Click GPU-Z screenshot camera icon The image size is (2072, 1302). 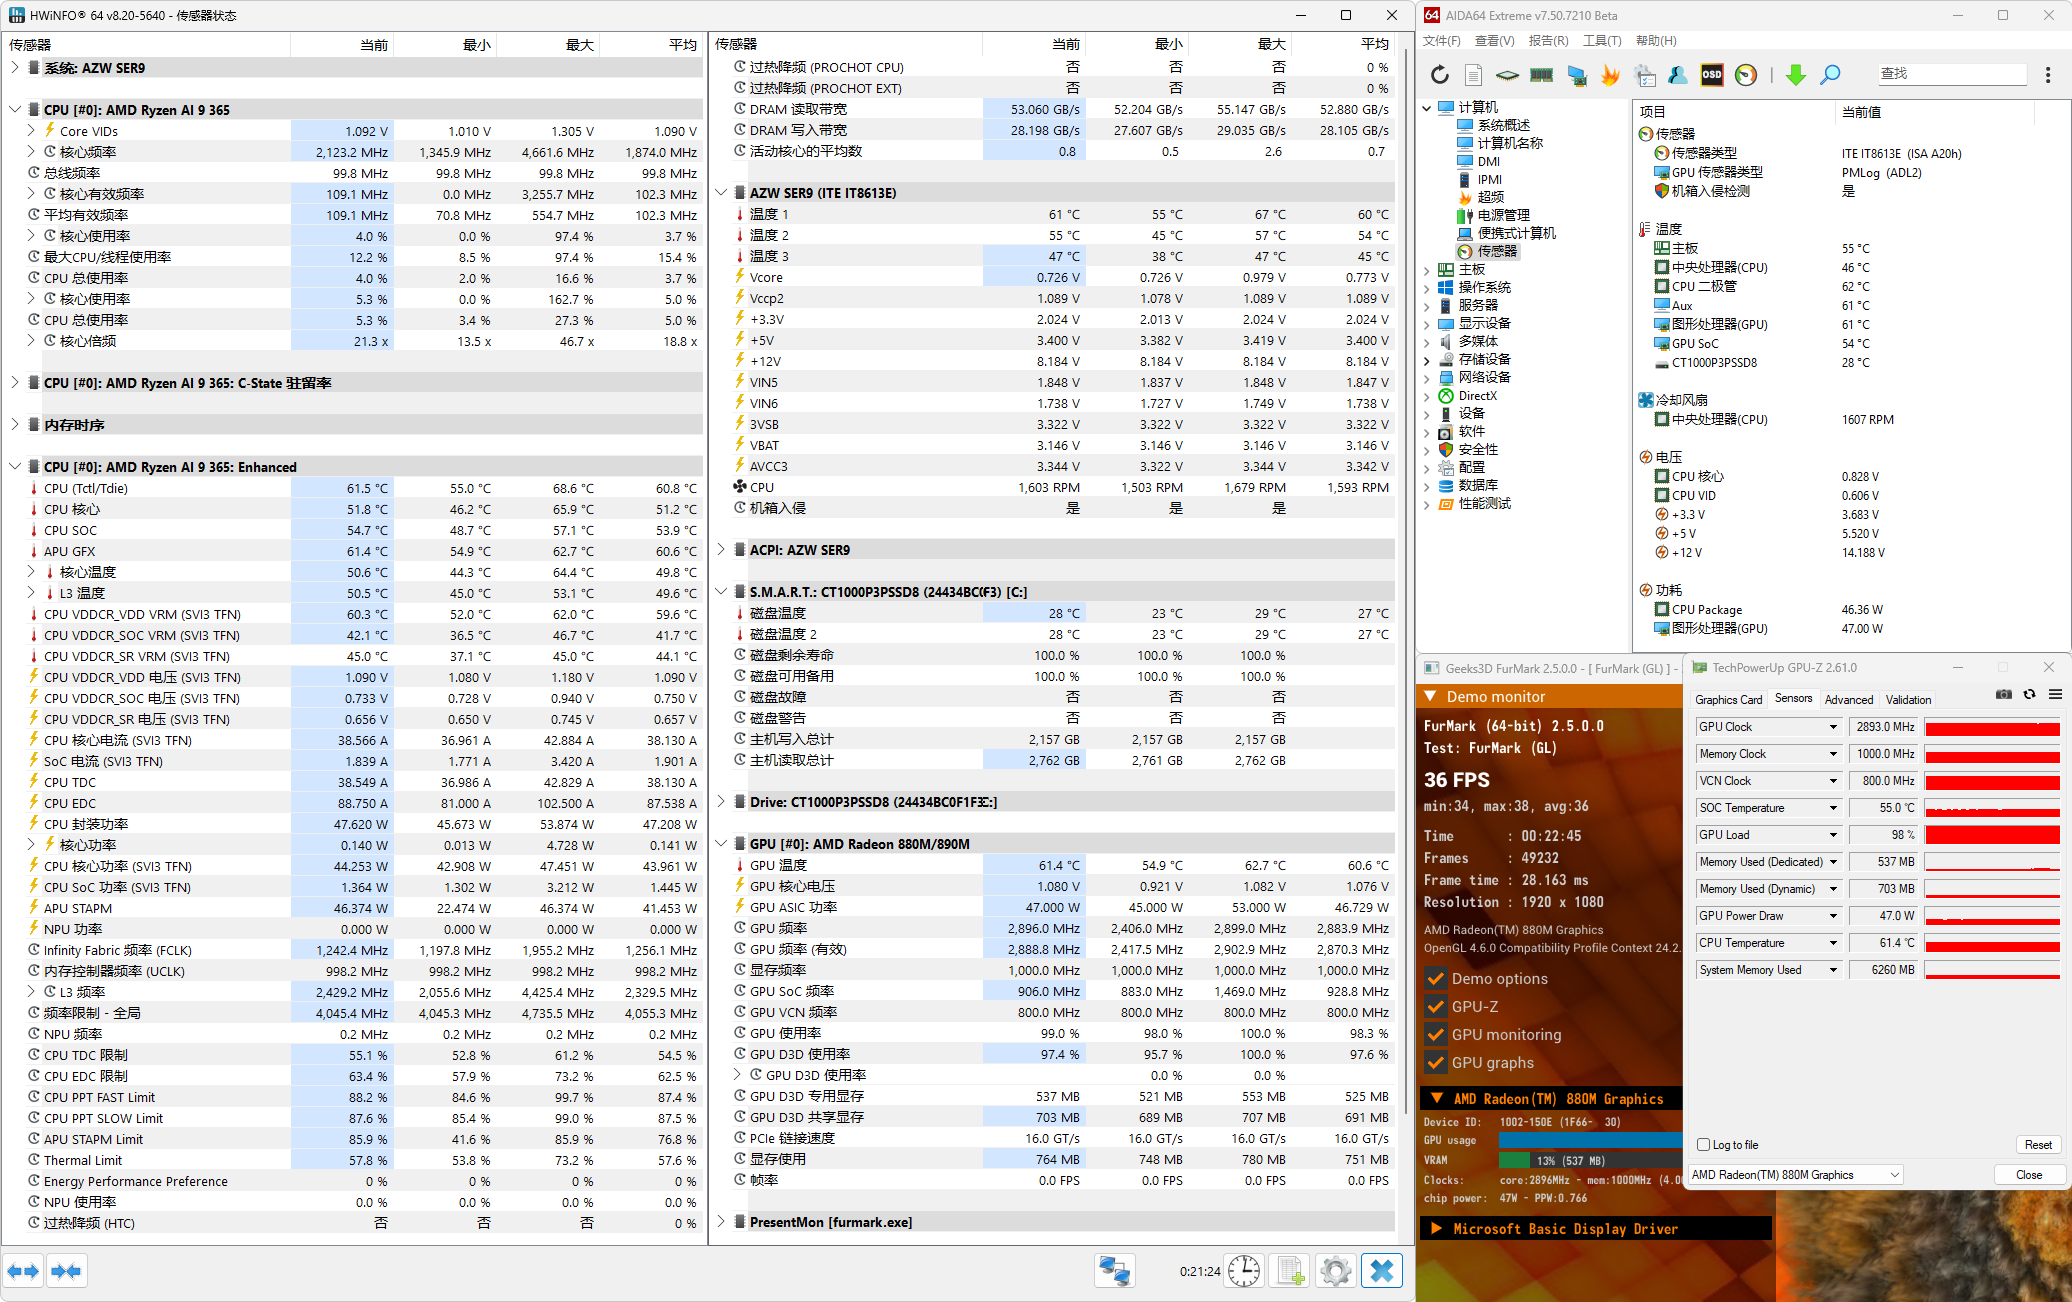2003,695
